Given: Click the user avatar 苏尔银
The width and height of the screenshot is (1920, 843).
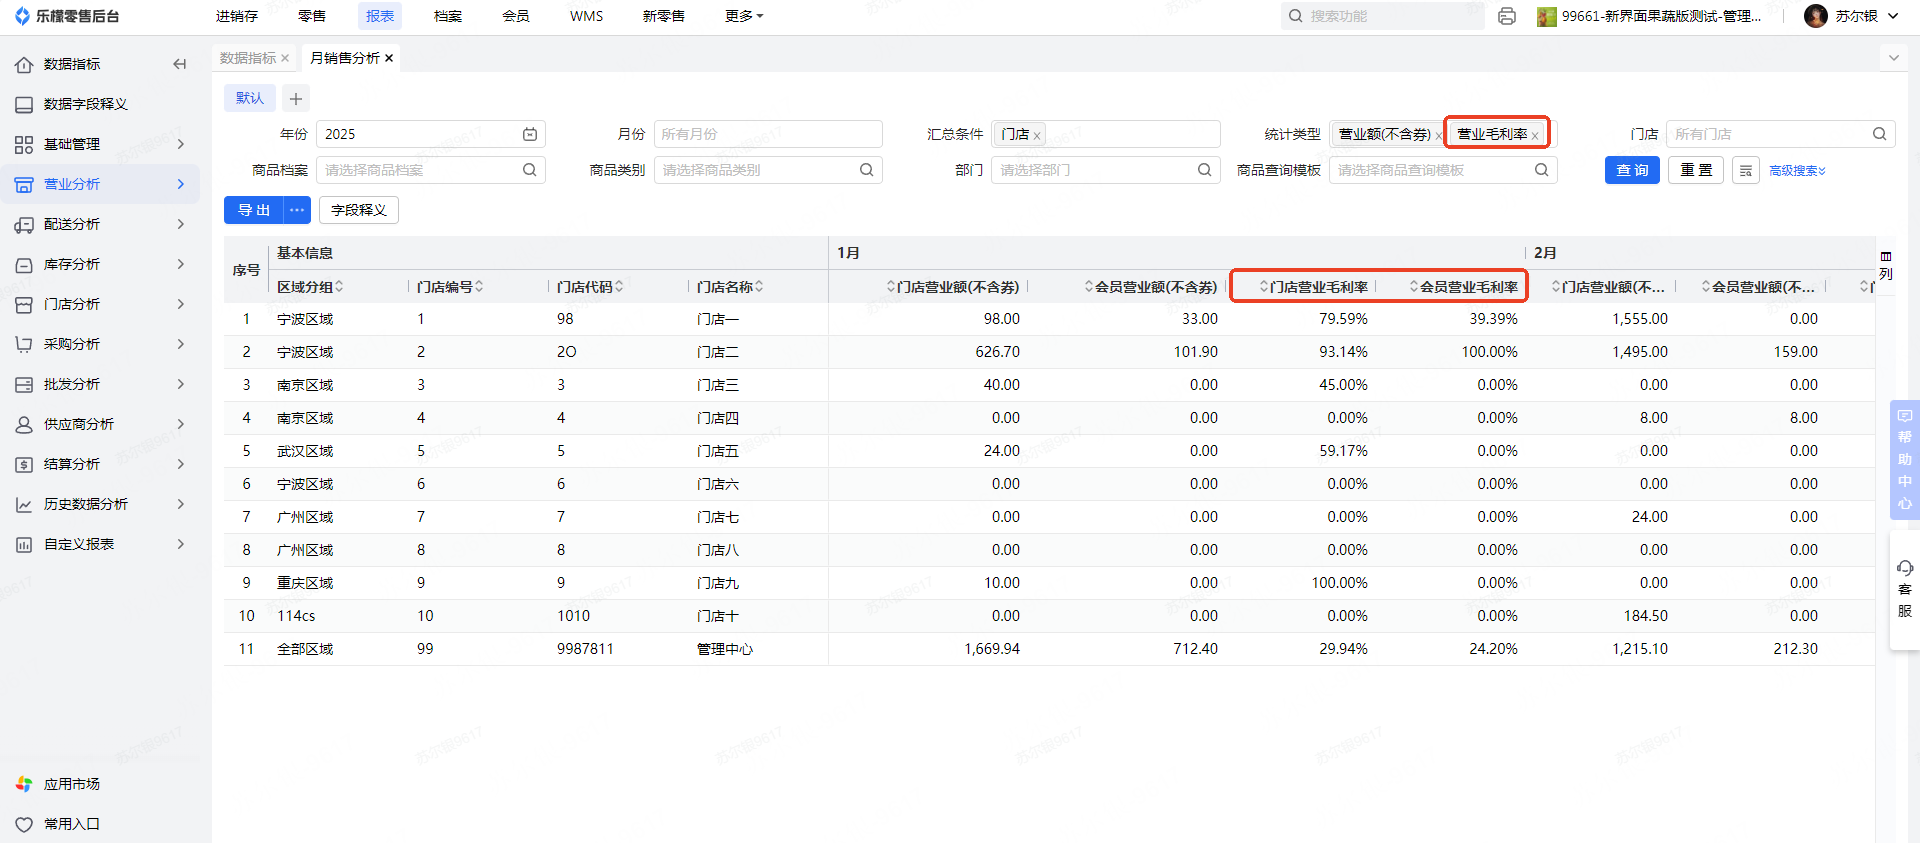Looking at the screenshot, I should [x=1816, y=16].
